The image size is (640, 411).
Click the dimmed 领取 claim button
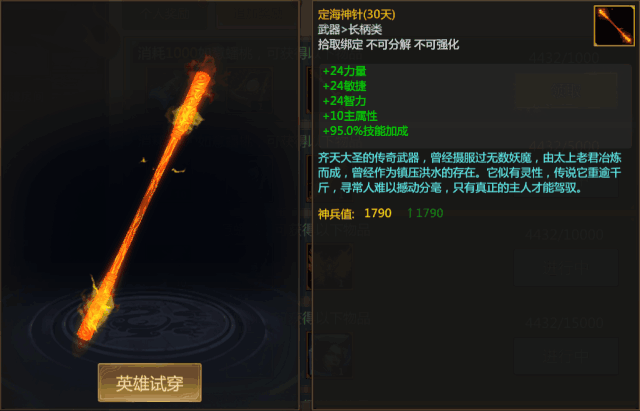(565, 91)
